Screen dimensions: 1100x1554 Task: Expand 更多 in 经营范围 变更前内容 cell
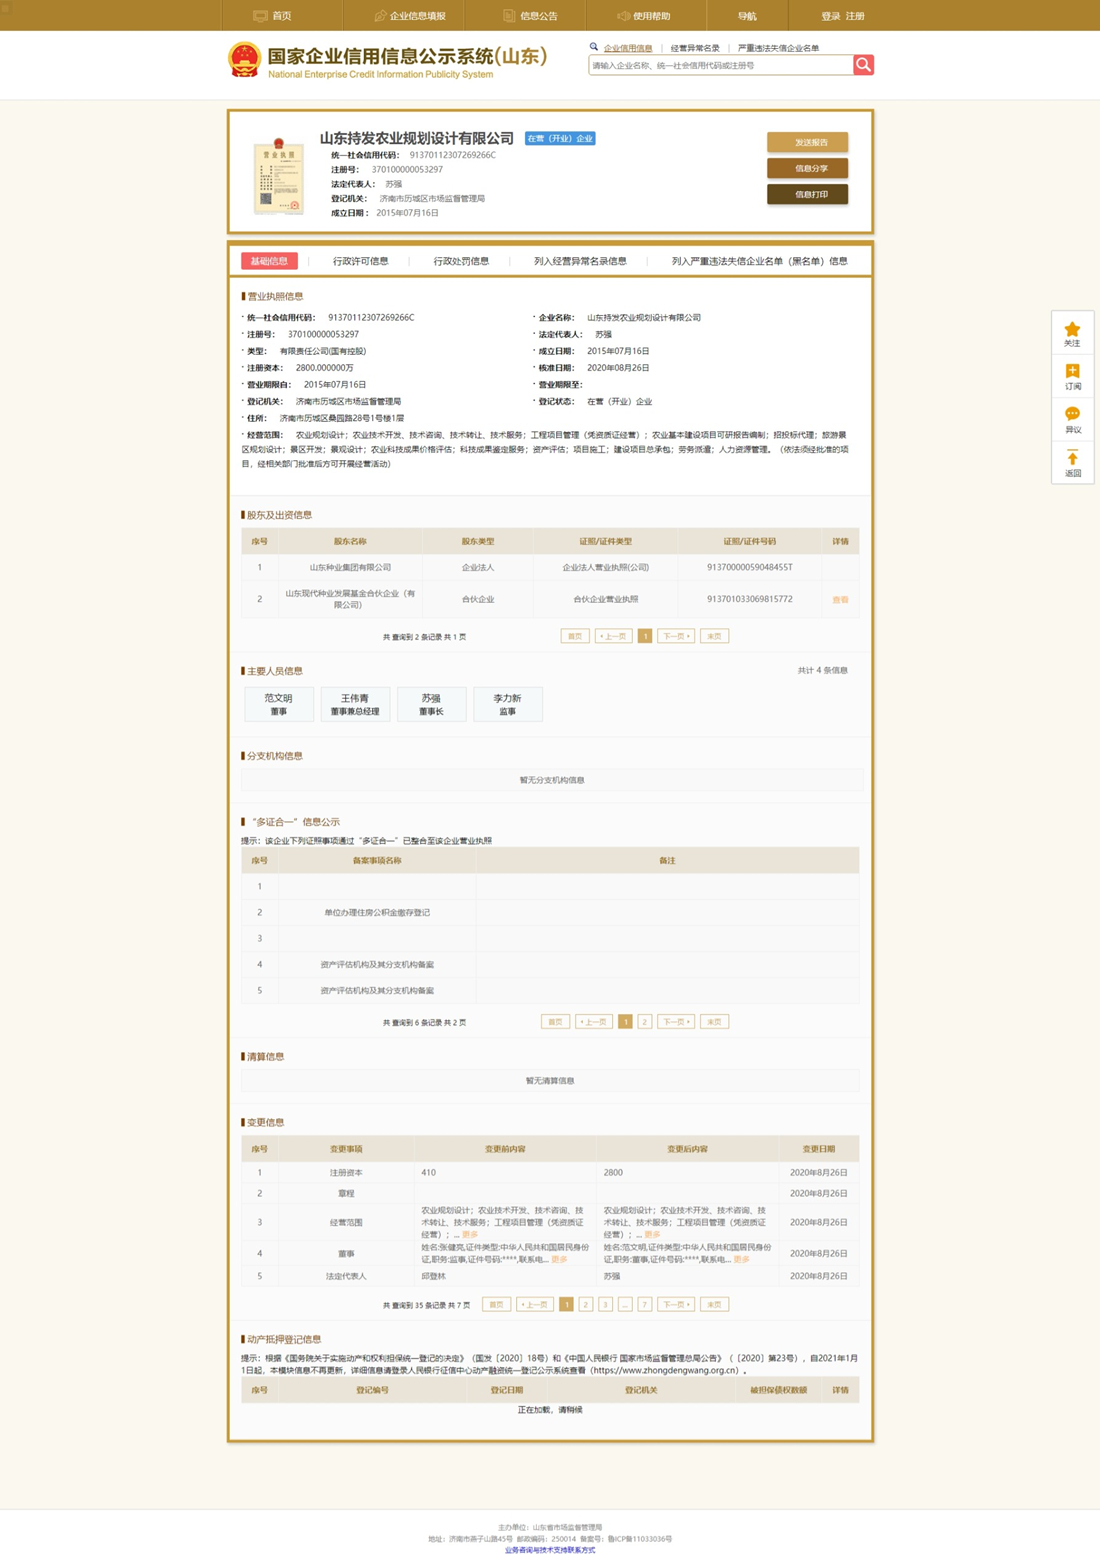[x=470, y=1235]
